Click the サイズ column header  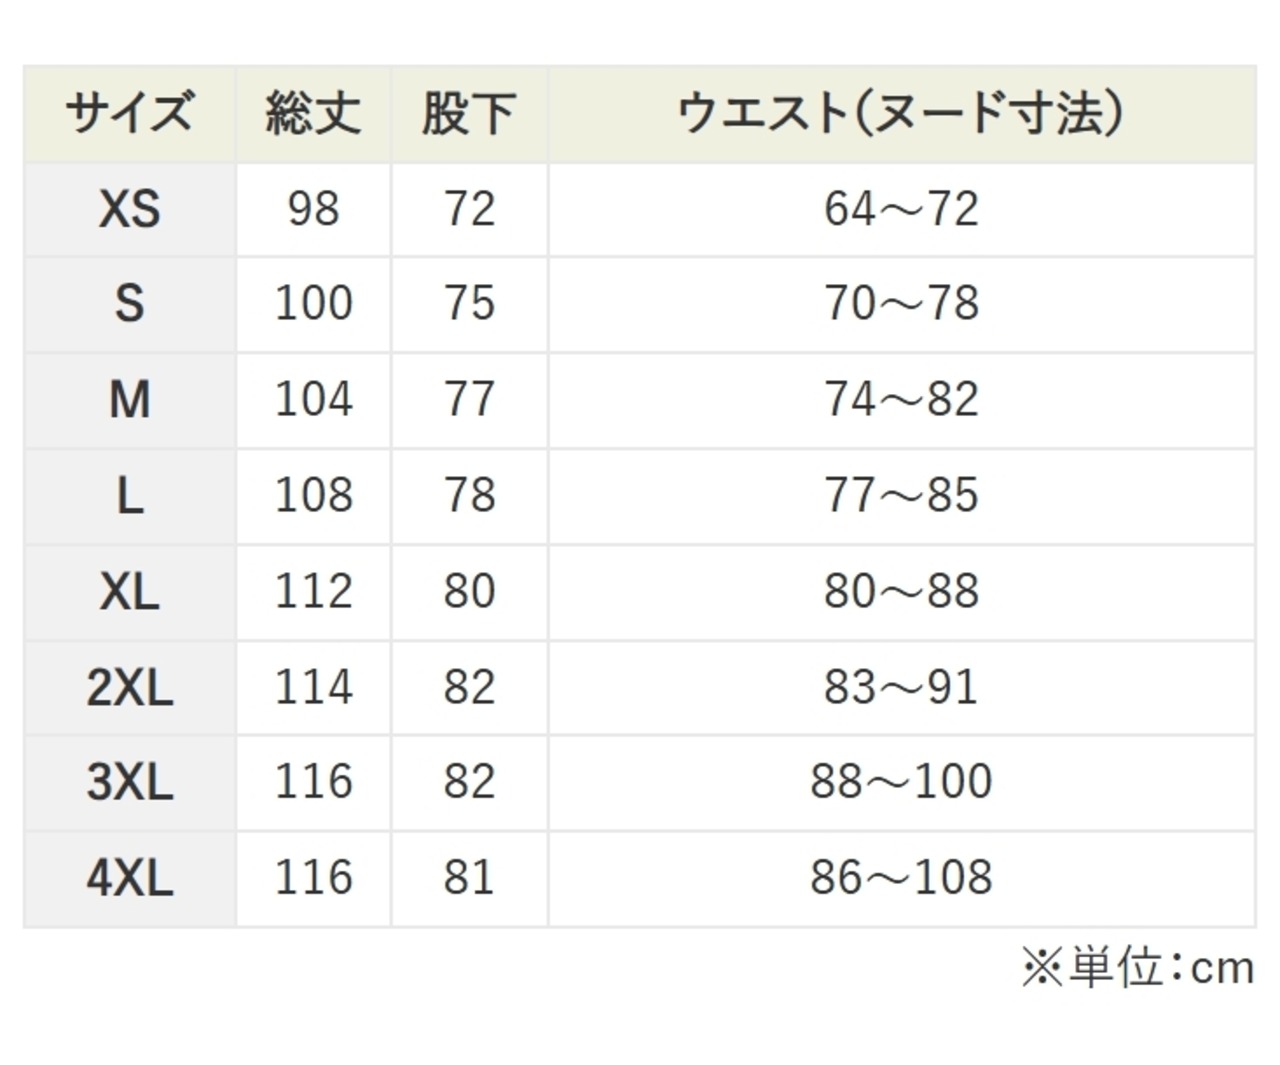pyautogui.click(x=129, y=113)
